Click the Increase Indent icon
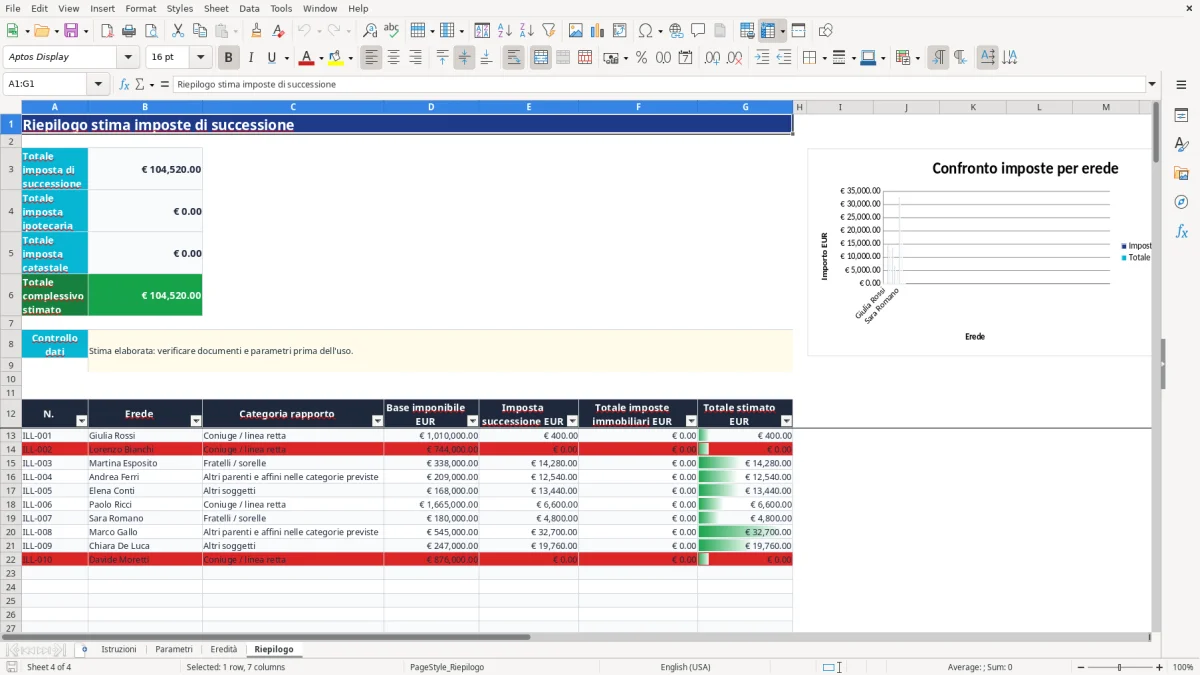Viewport: 1200px width, 675px height. pos(762,58)
